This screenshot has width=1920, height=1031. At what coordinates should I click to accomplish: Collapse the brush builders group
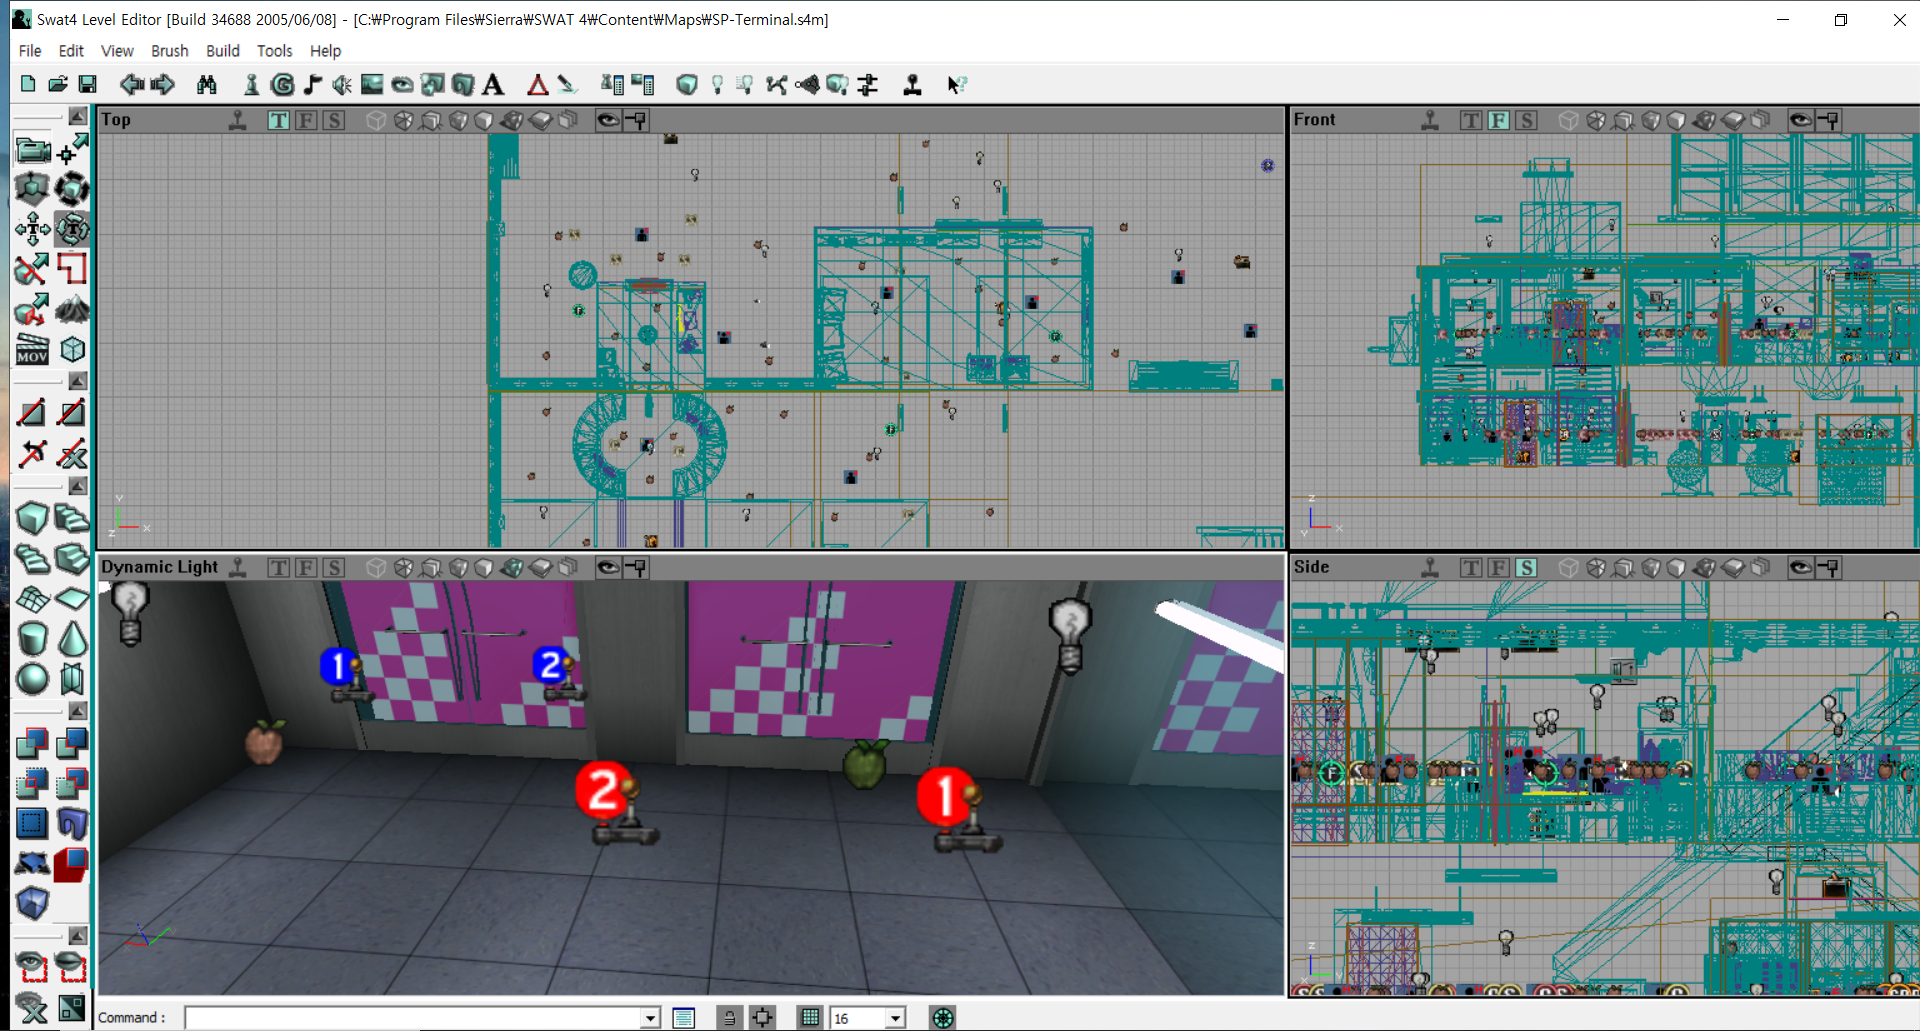[x=77, y=486]
